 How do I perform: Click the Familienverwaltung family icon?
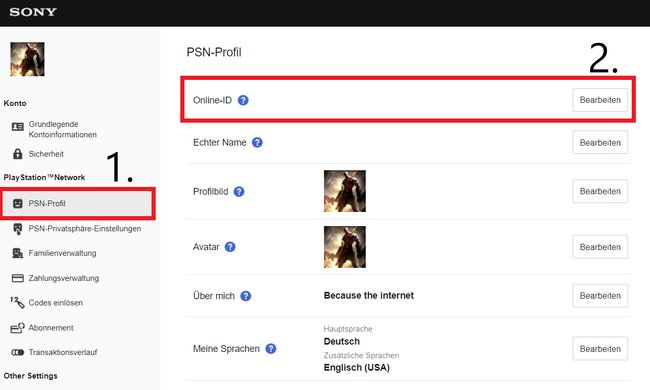point(17,253)
